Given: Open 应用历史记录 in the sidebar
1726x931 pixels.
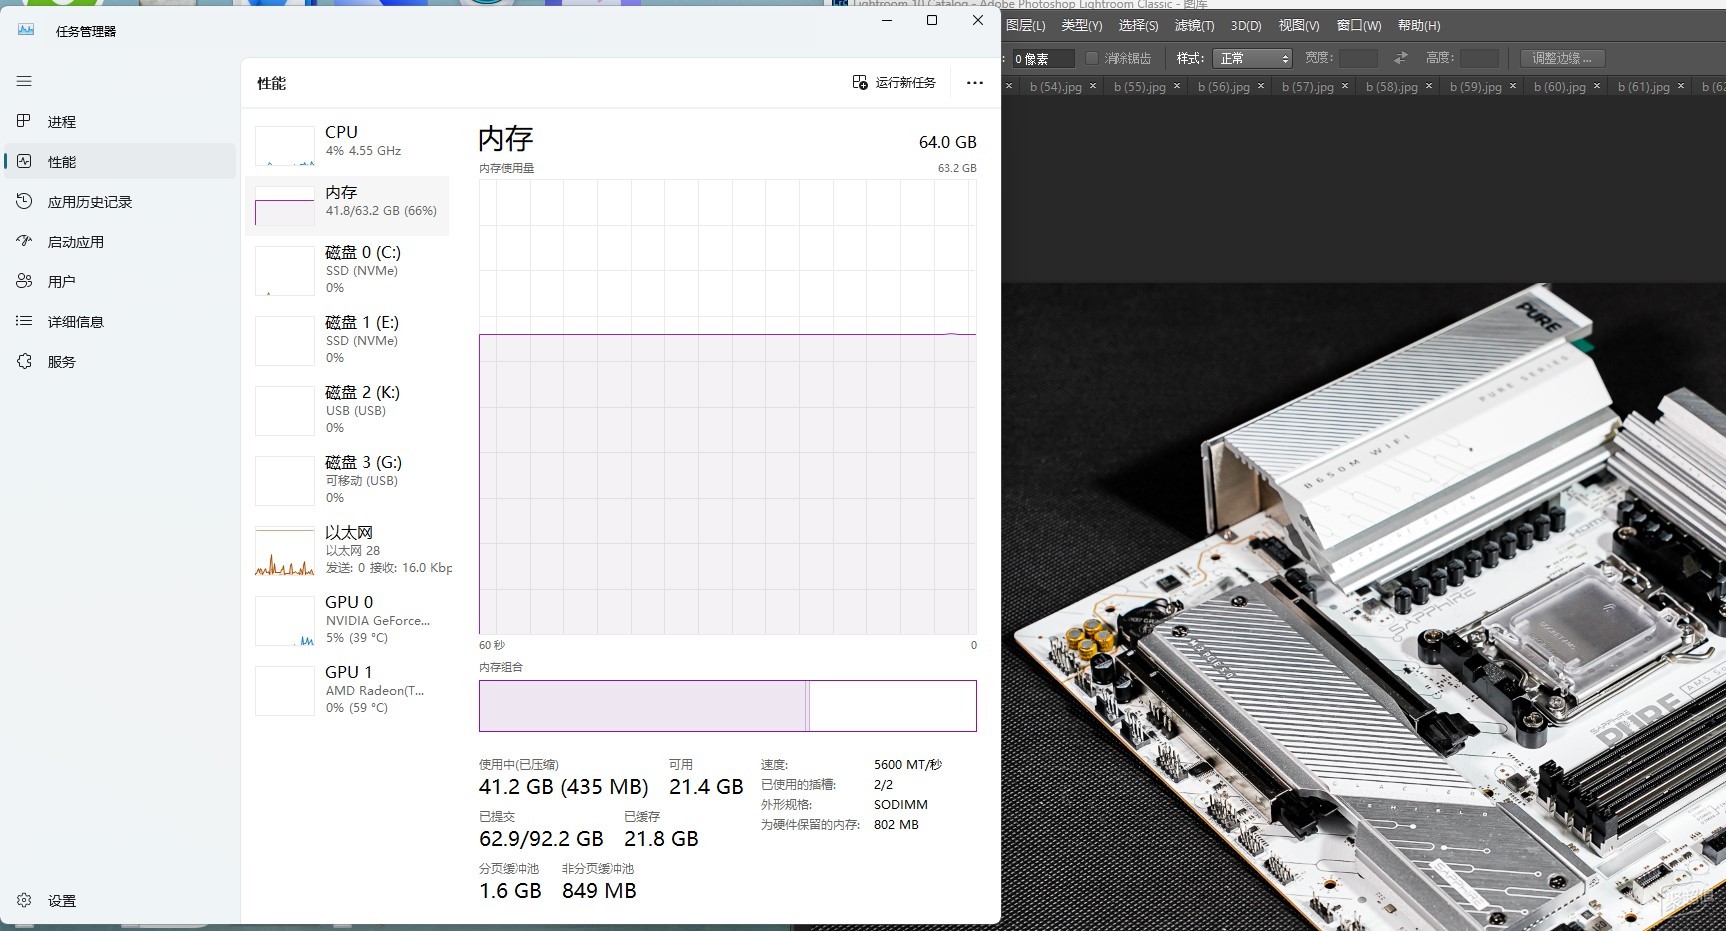Looking at the screenshot, I should 119,202.
